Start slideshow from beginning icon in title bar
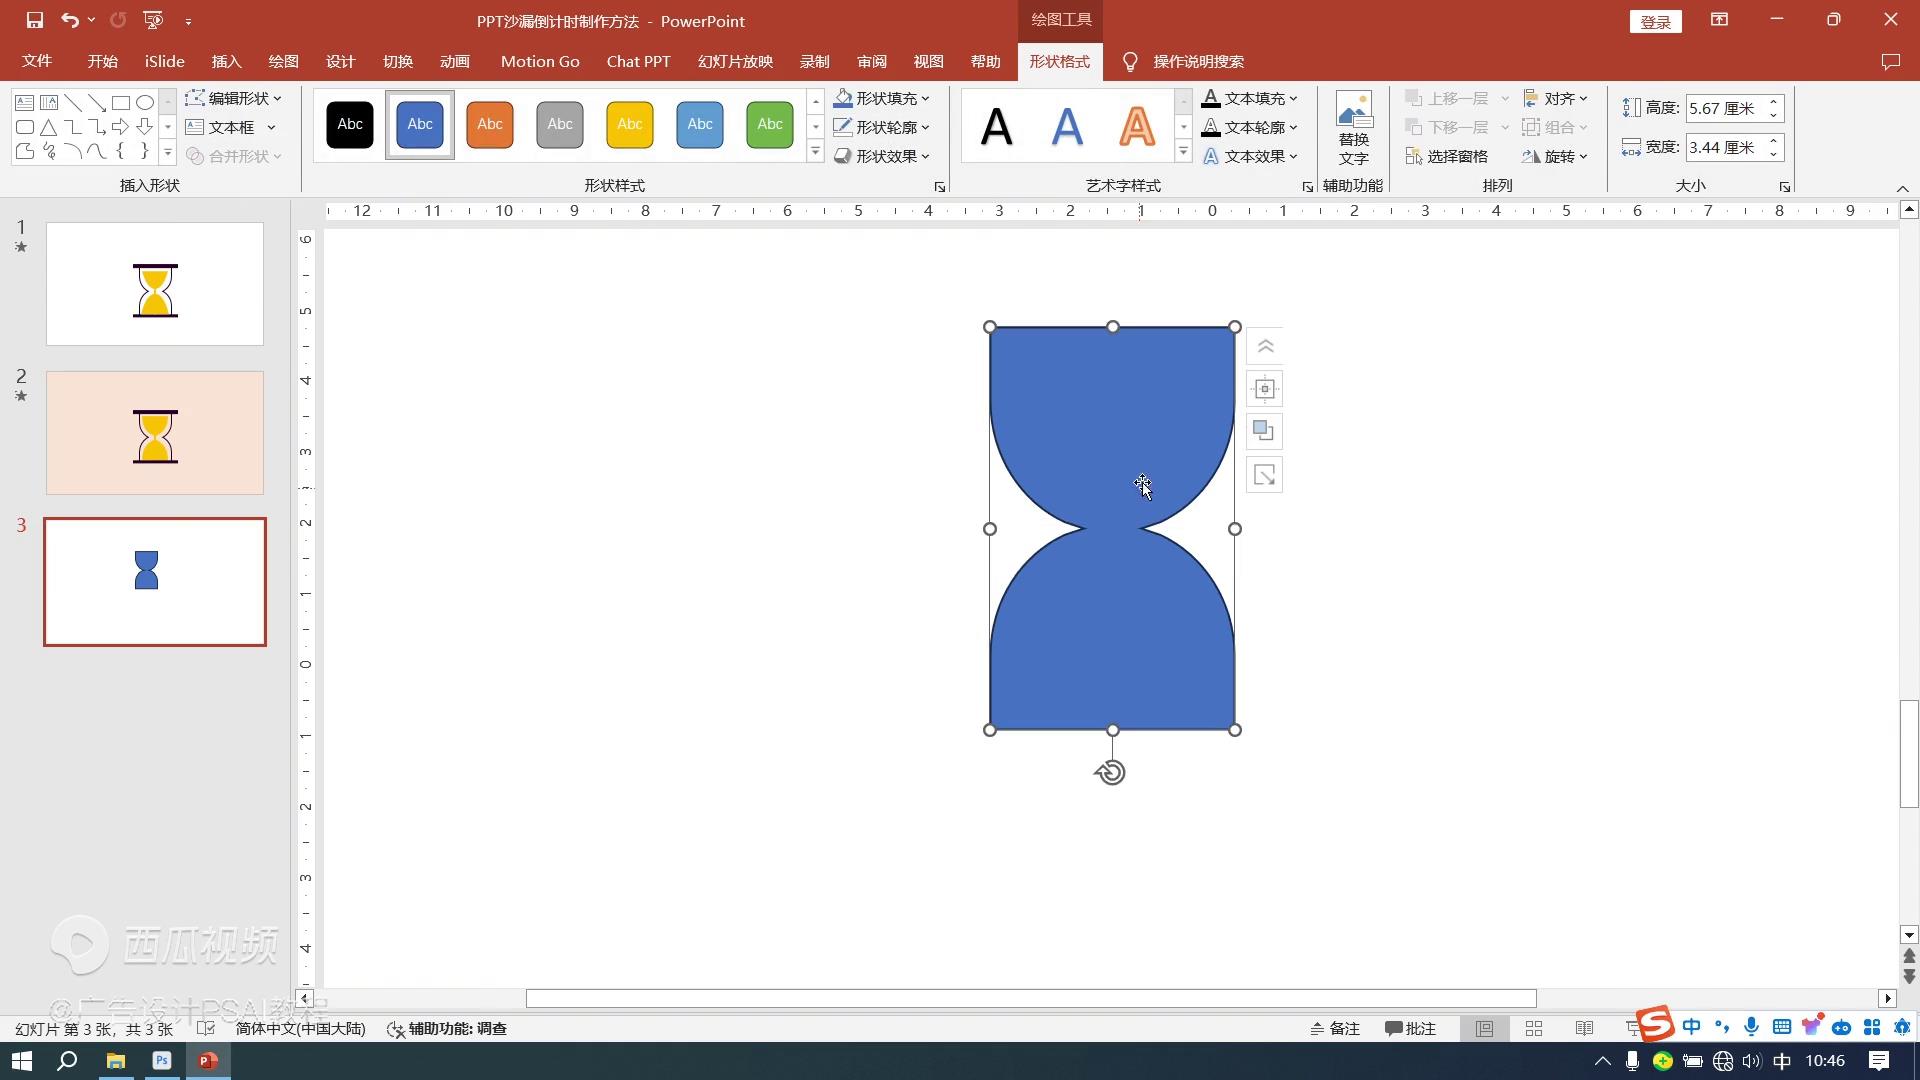Viewport: 1920px width, 1080px height. (x=153, y=20)
